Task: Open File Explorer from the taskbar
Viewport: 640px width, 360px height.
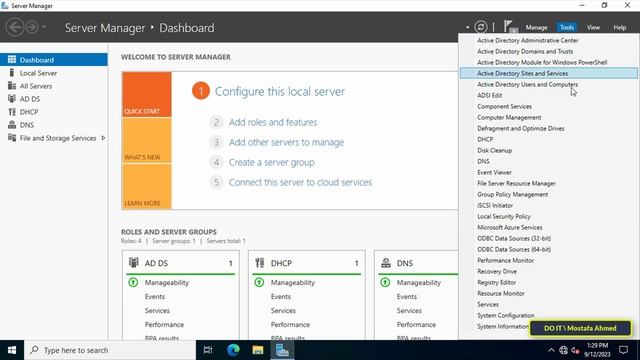Action: (x=258, y=350)
